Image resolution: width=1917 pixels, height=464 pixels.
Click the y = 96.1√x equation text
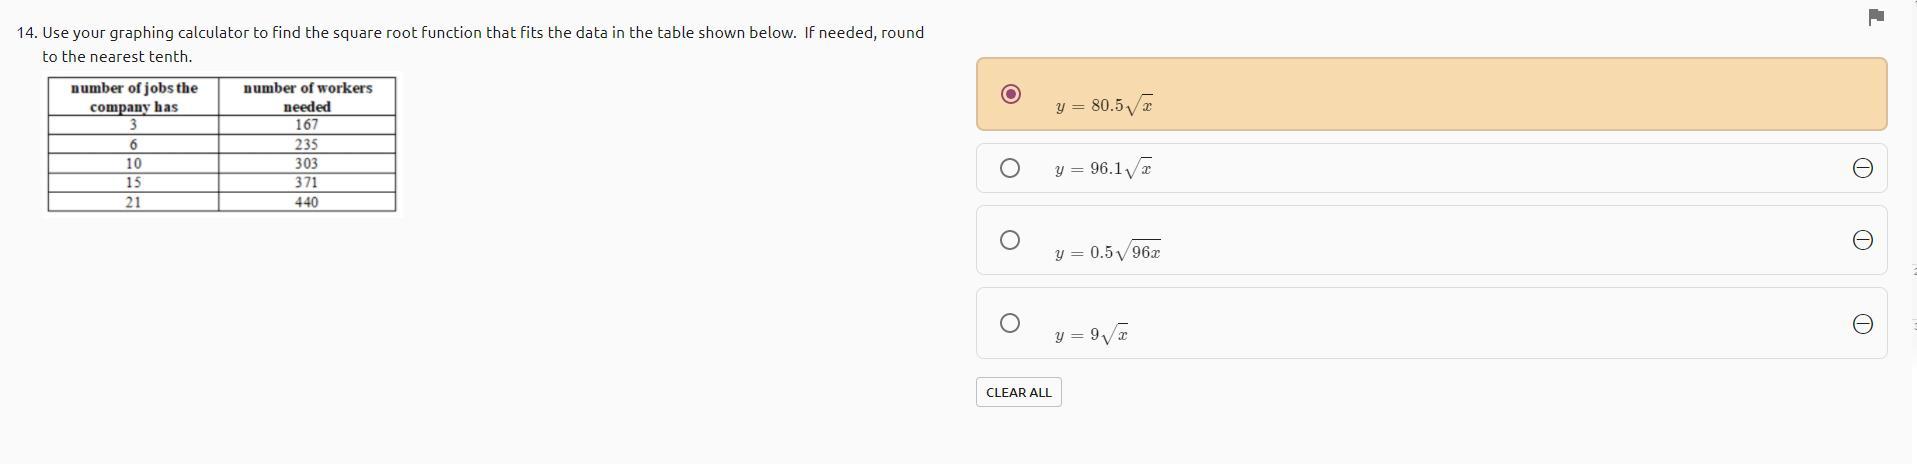pos(1103,169)
